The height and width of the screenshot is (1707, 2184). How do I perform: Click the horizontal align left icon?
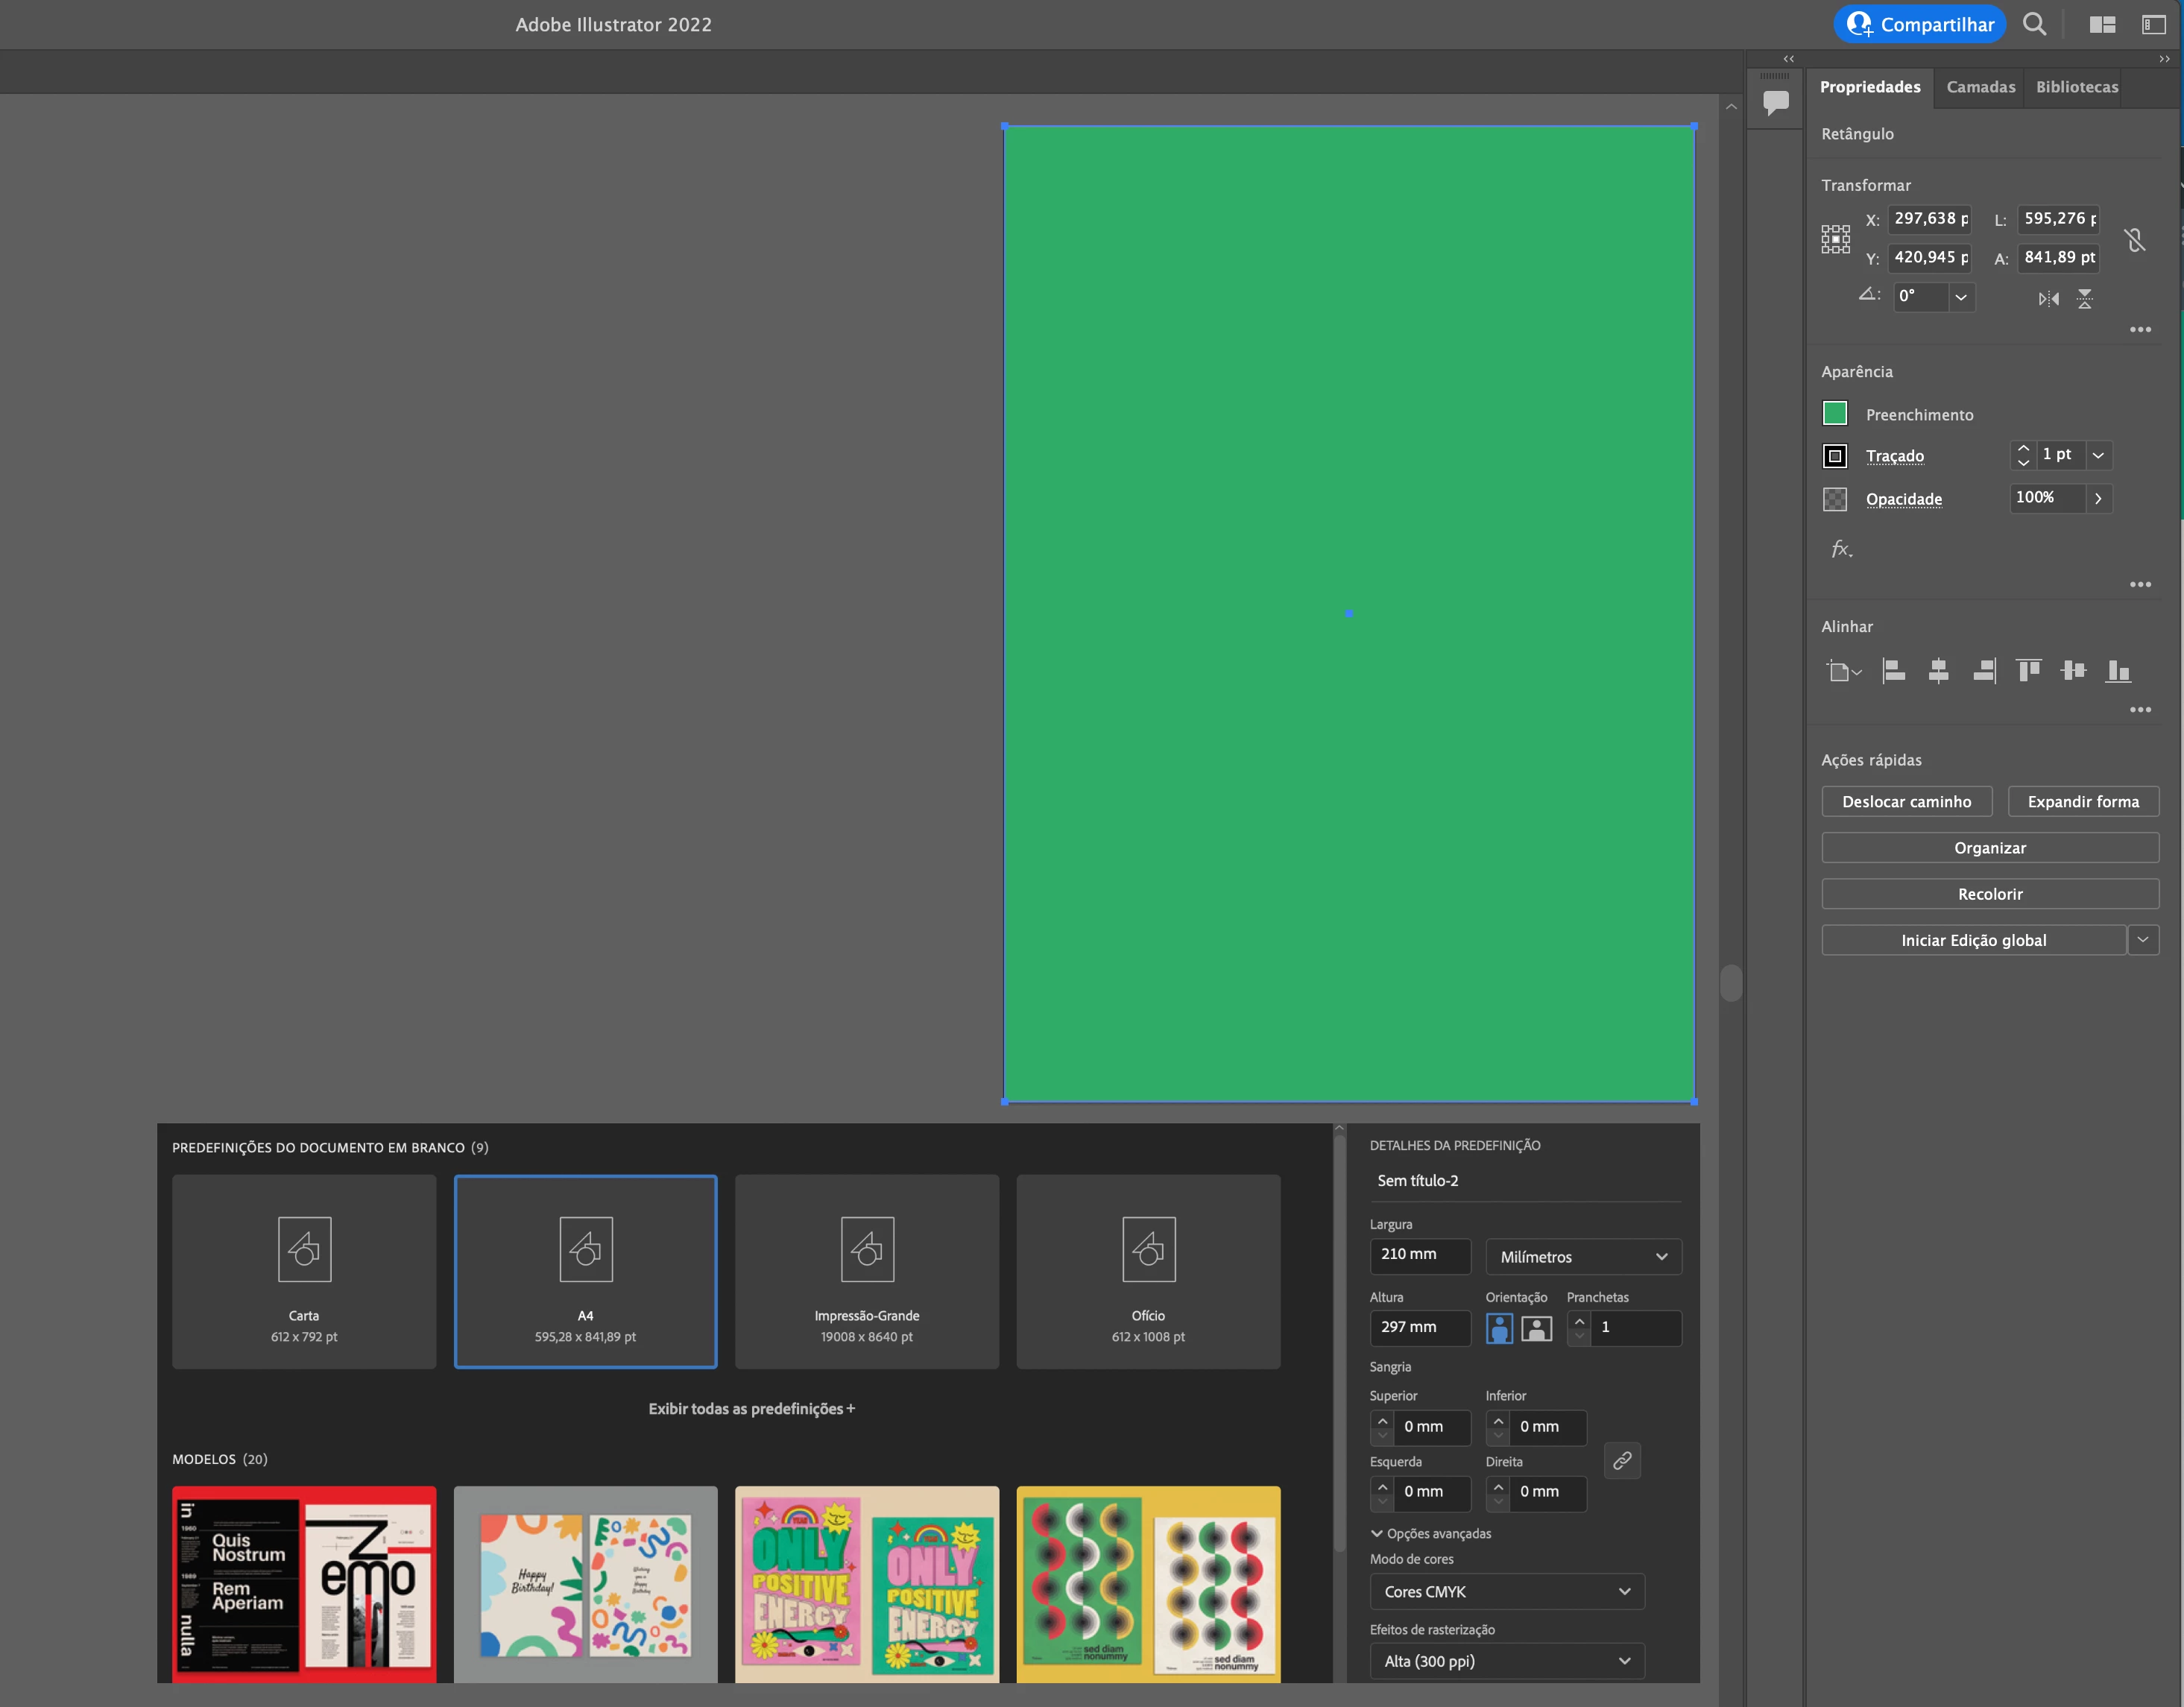click(1893, 671)
